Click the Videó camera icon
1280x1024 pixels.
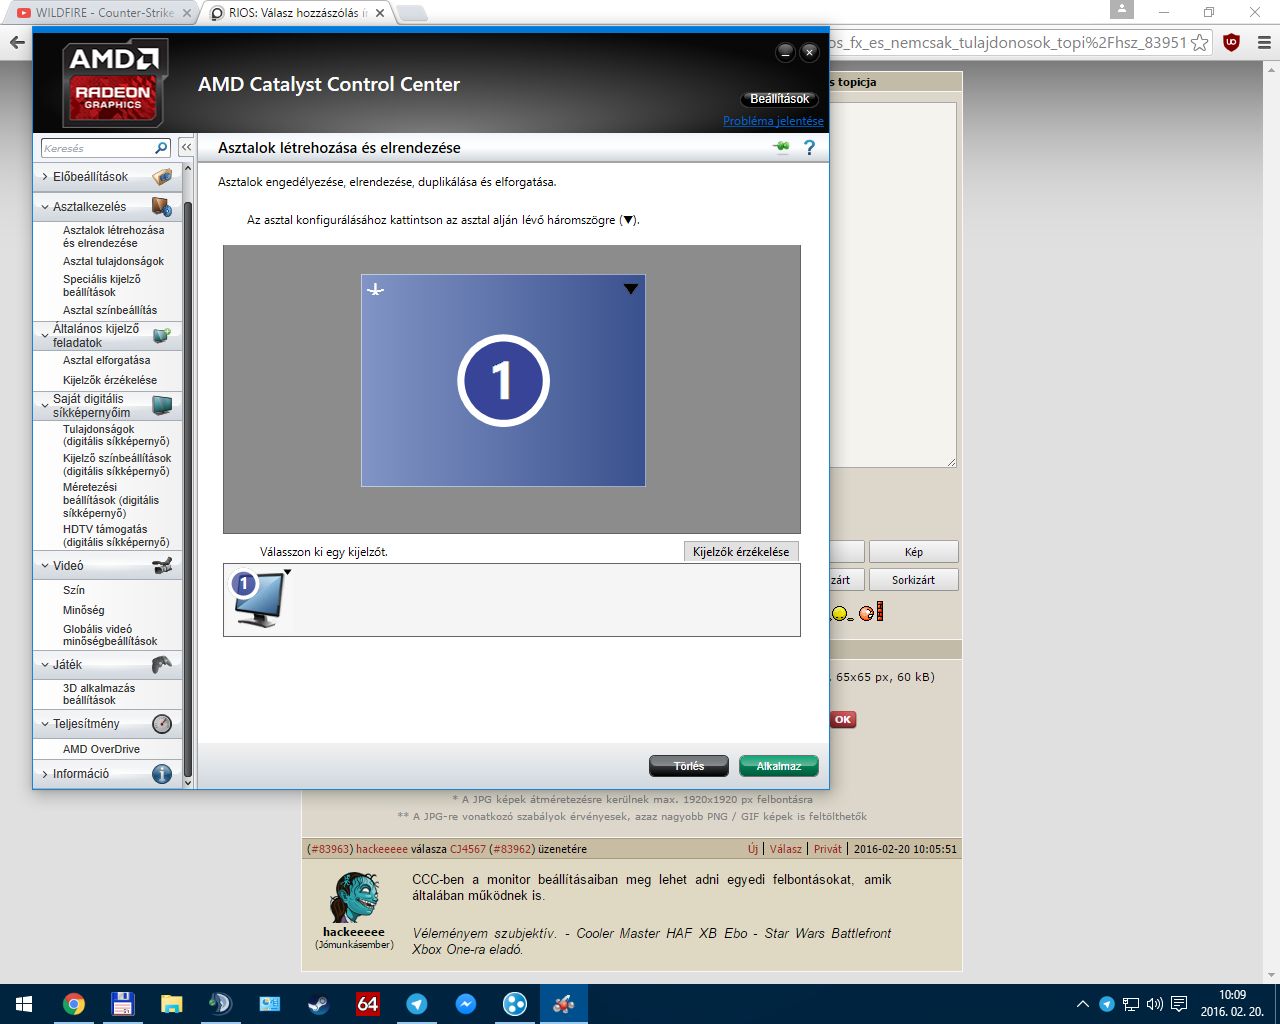pyautogui.click(x=162, y=565)
